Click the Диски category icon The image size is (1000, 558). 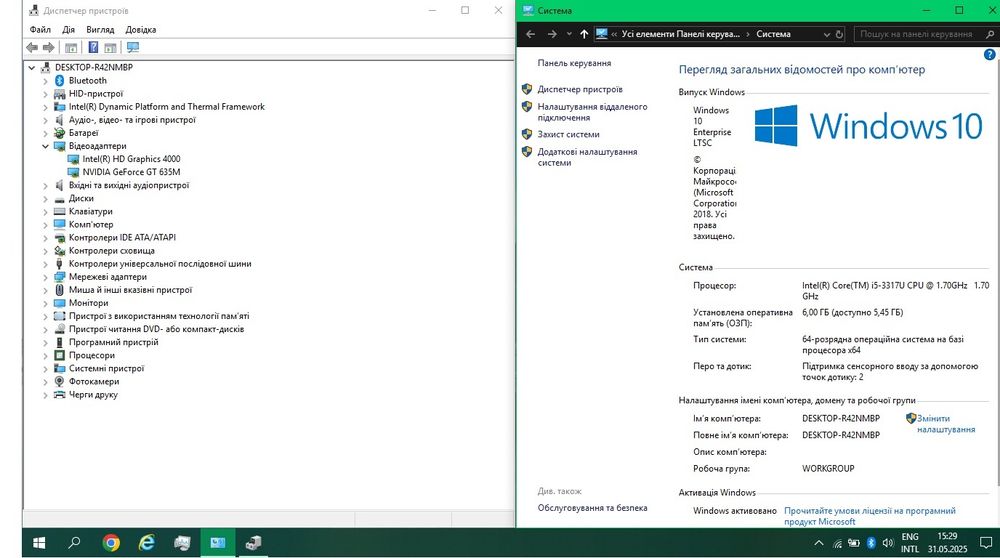(x=59, y=198)
